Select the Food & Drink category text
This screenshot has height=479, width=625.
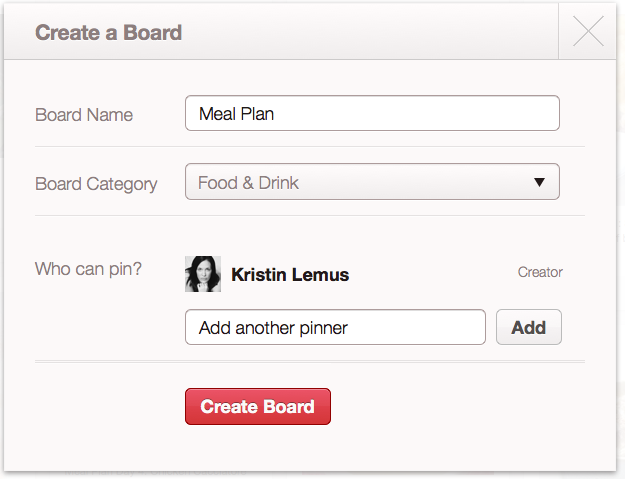pos(248,183)
